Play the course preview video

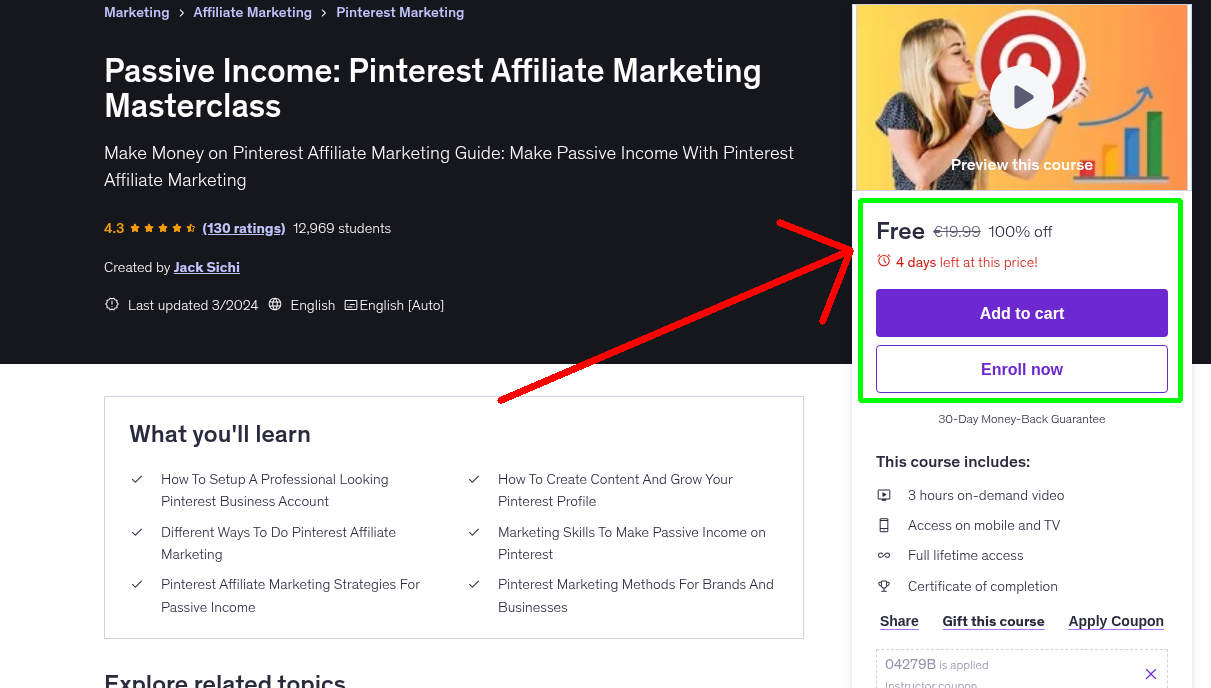pyautogui.click(x=1022, y=97)
